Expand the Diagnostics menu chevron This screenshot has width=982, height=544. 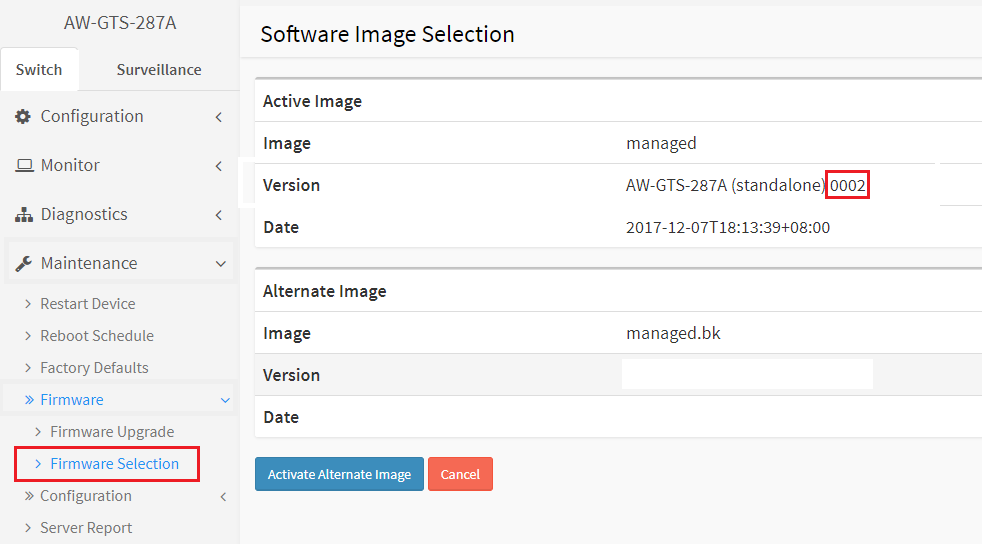pyautogui.click(x=219, y=215)
